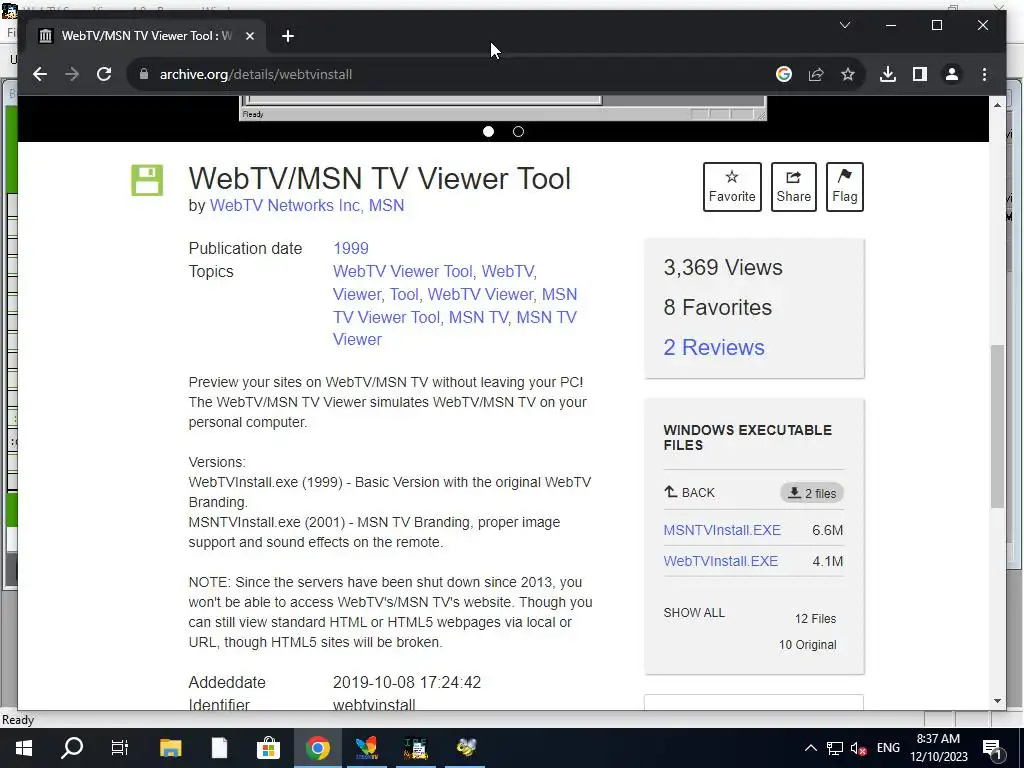Viewport: 1024px width, 768px height.
Task: Open the bee icon app on the taskbar
Action: coord(466,748)
